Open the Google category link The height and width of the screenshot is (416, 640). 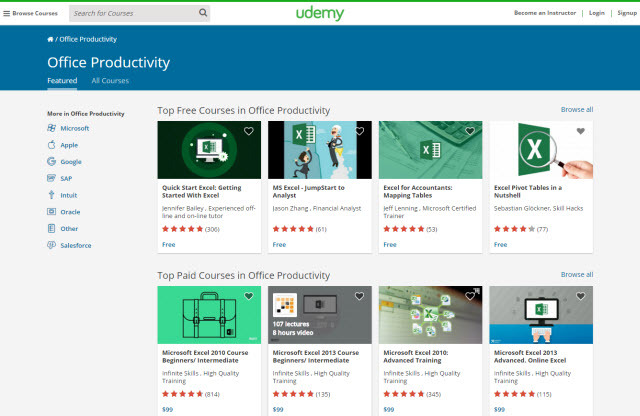click(x=71, y=162)
